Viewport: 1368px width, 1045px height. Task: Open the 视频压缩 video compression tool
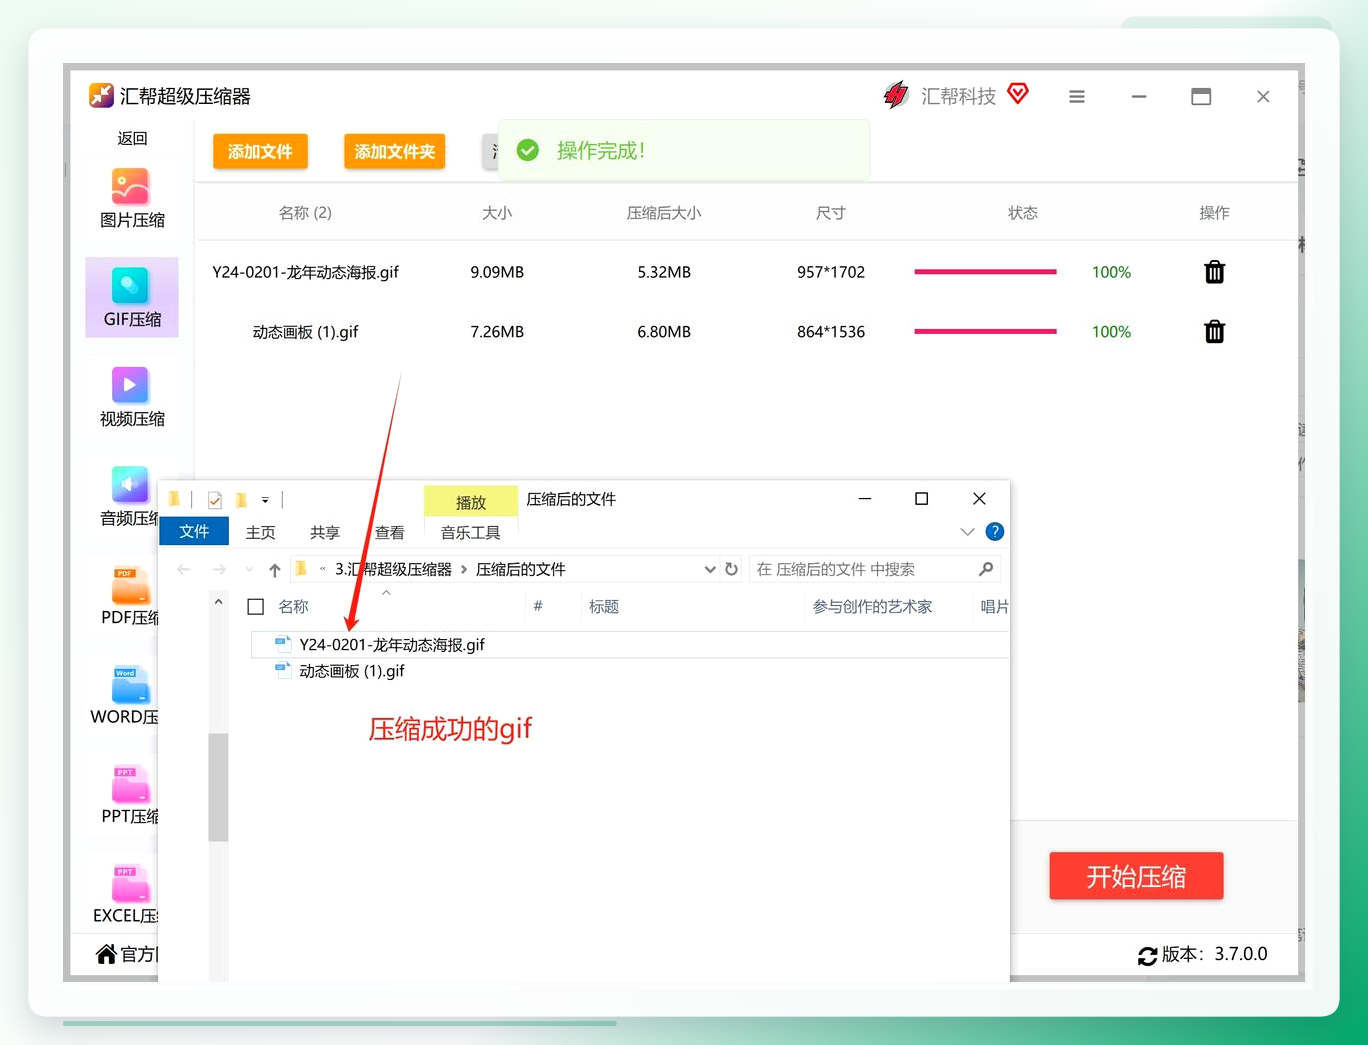click(x=131, y=397)
